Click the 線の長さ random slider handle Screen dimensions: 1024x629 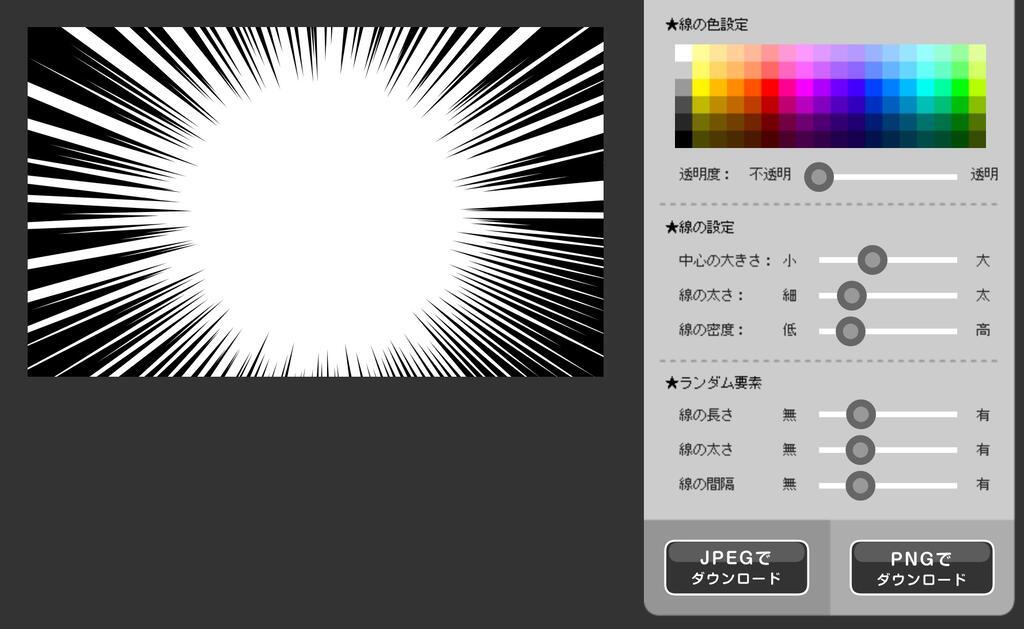point(861,414)
